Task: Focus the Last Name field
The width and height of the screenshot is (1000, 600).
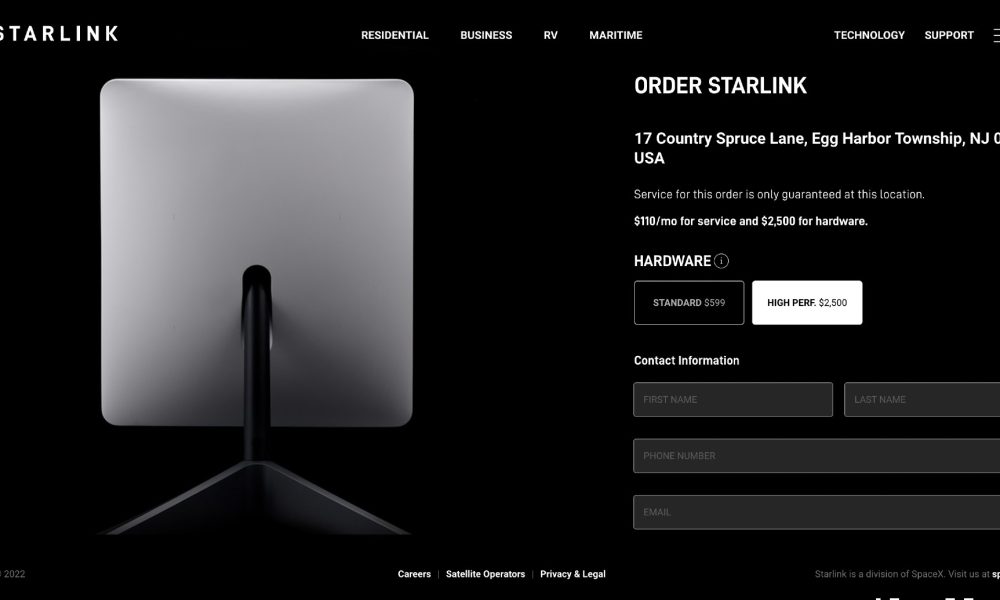Action: (922, 400)
